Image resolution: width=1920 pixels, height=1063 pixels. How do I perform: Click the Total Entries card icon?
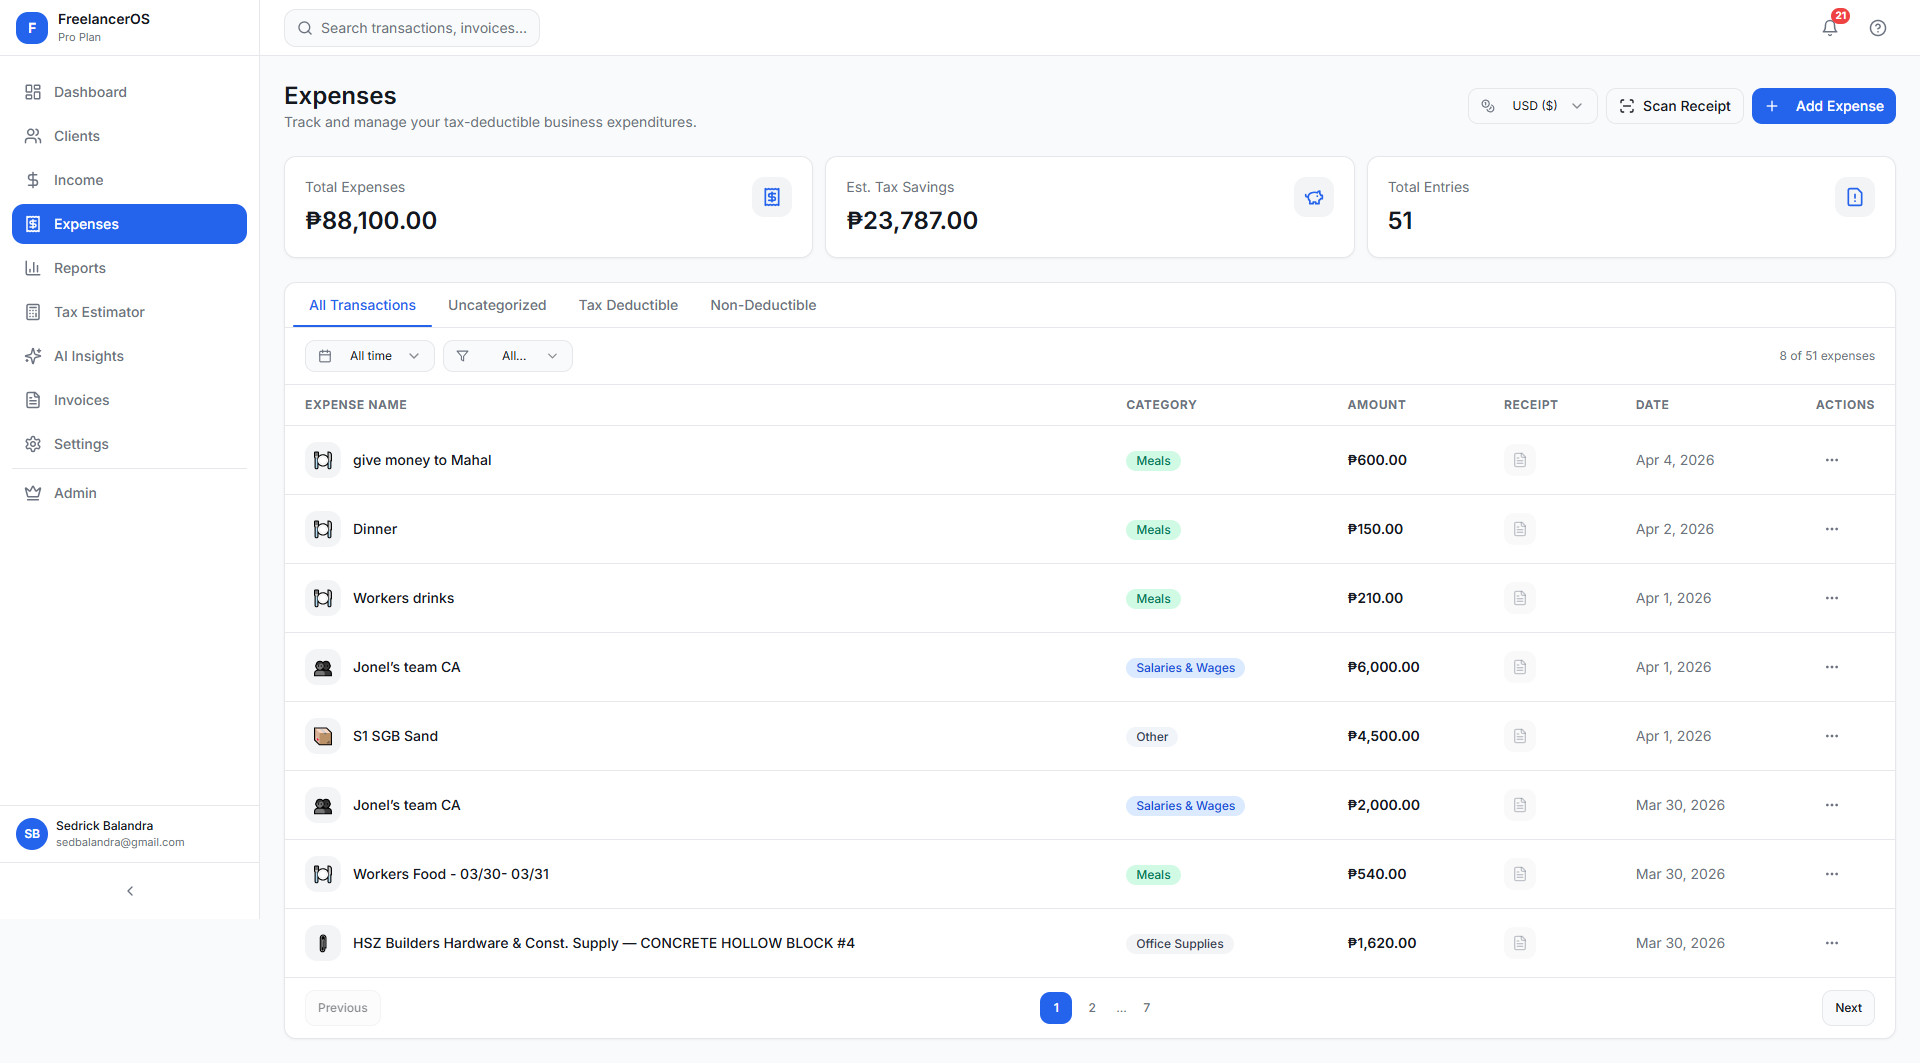pyautogui.click(x=1855, y=197)
